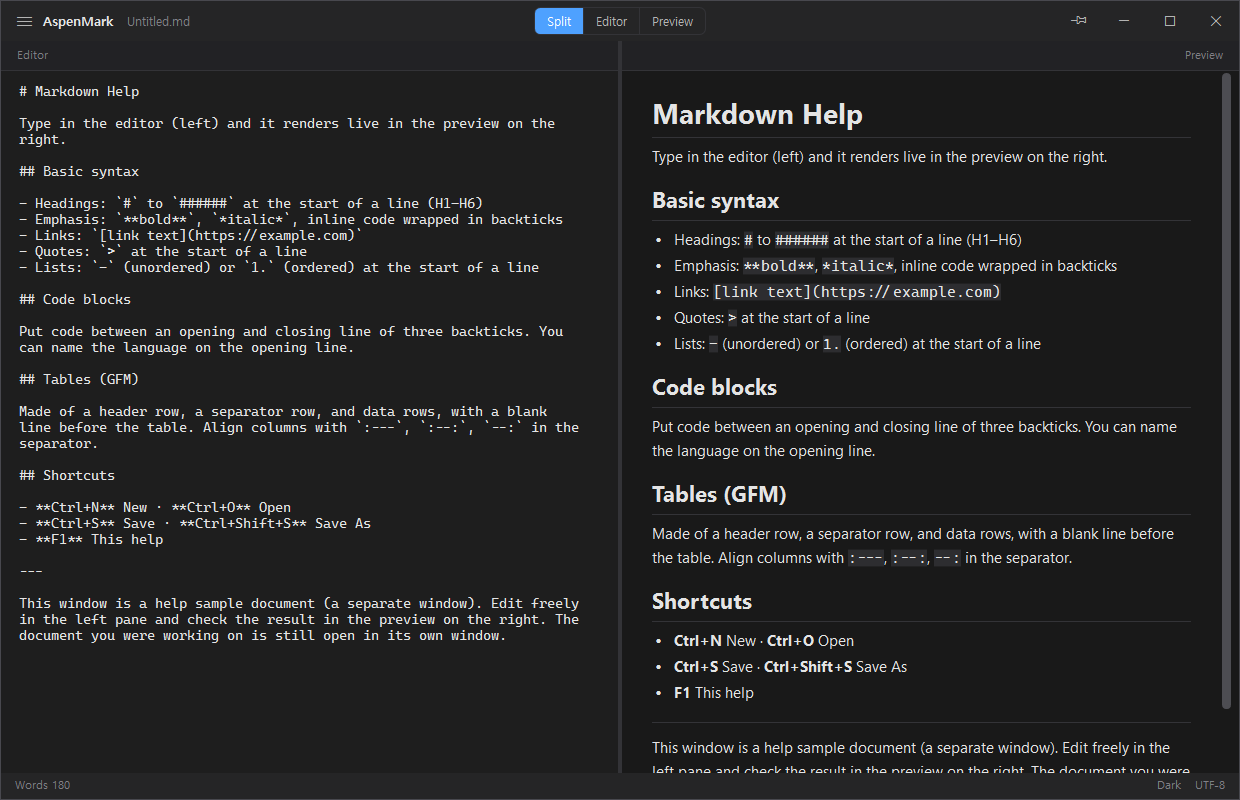Image resolution: width=1240 pixels, height=800 pixels.
Task: Click the pin window icon in title bar
Action: click(x=1078, y=21)
